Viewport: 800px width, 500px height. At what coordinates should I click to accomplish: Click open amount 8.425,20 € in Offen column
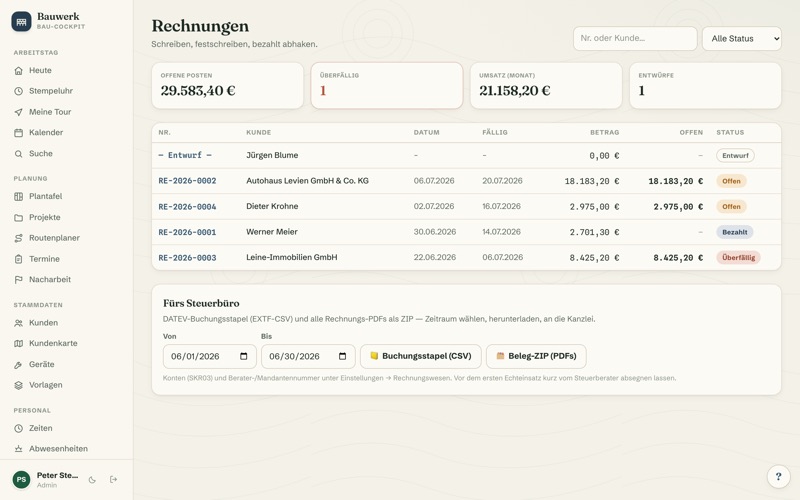click(x=678, y=258)
